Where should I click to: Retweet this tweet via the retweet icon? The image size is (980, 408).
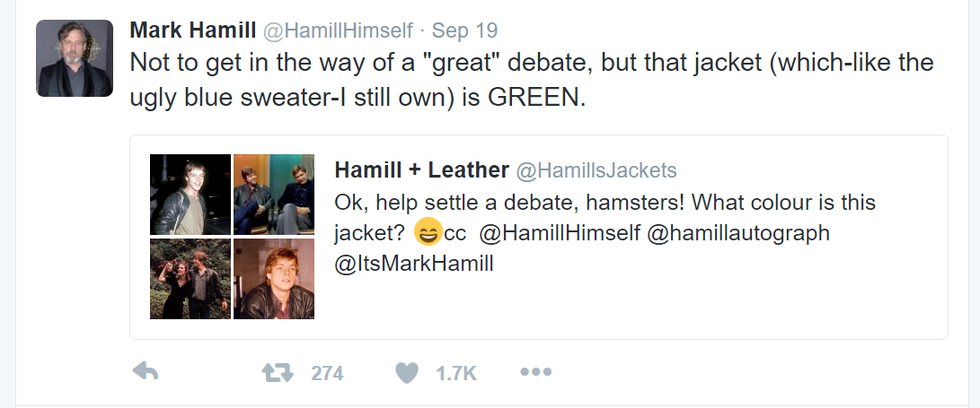tap(274, 372)
